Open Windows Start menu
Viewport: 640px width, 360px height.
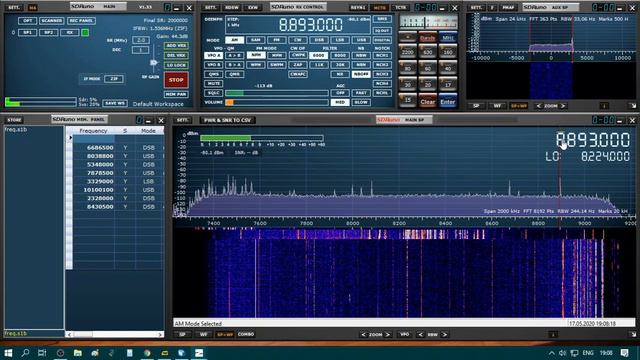tap(8, 353)
